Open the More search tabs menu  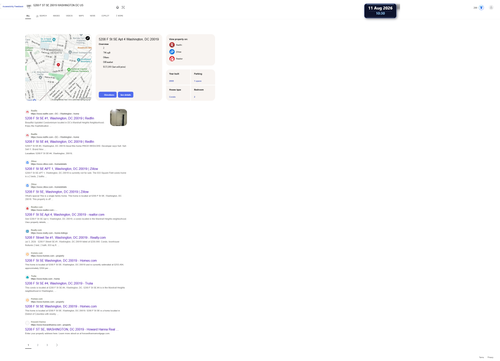point(119,16)
